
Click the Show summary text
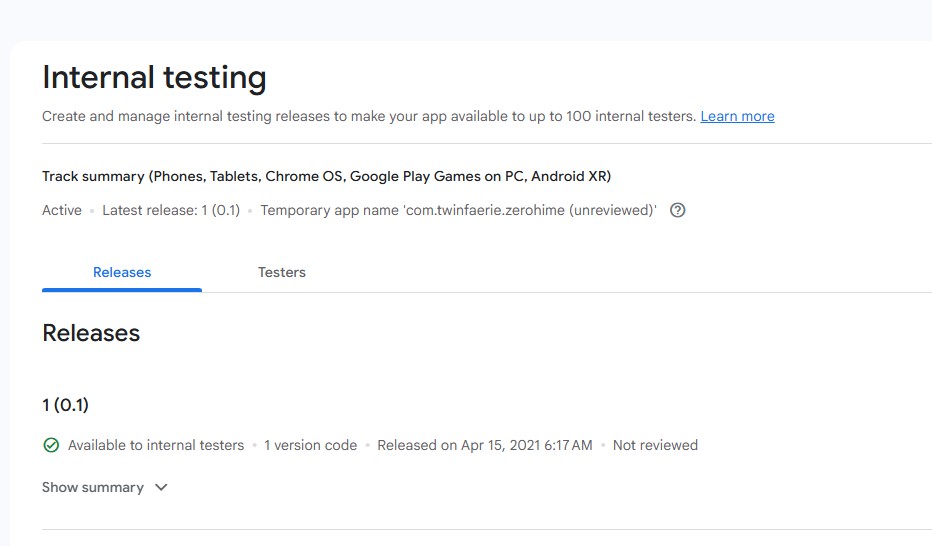point(93,487)
